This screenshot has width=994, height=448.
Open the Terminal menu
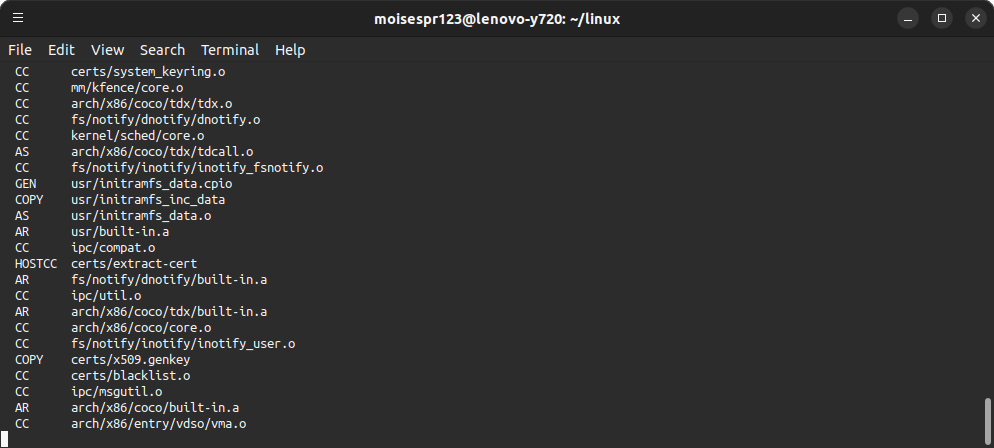229,50
